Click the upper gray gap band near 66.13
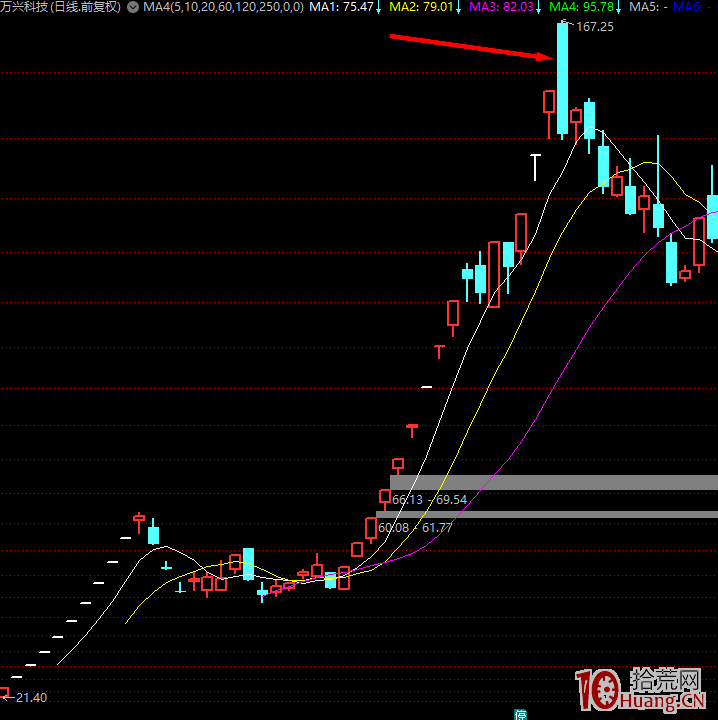 pos(554,483)
